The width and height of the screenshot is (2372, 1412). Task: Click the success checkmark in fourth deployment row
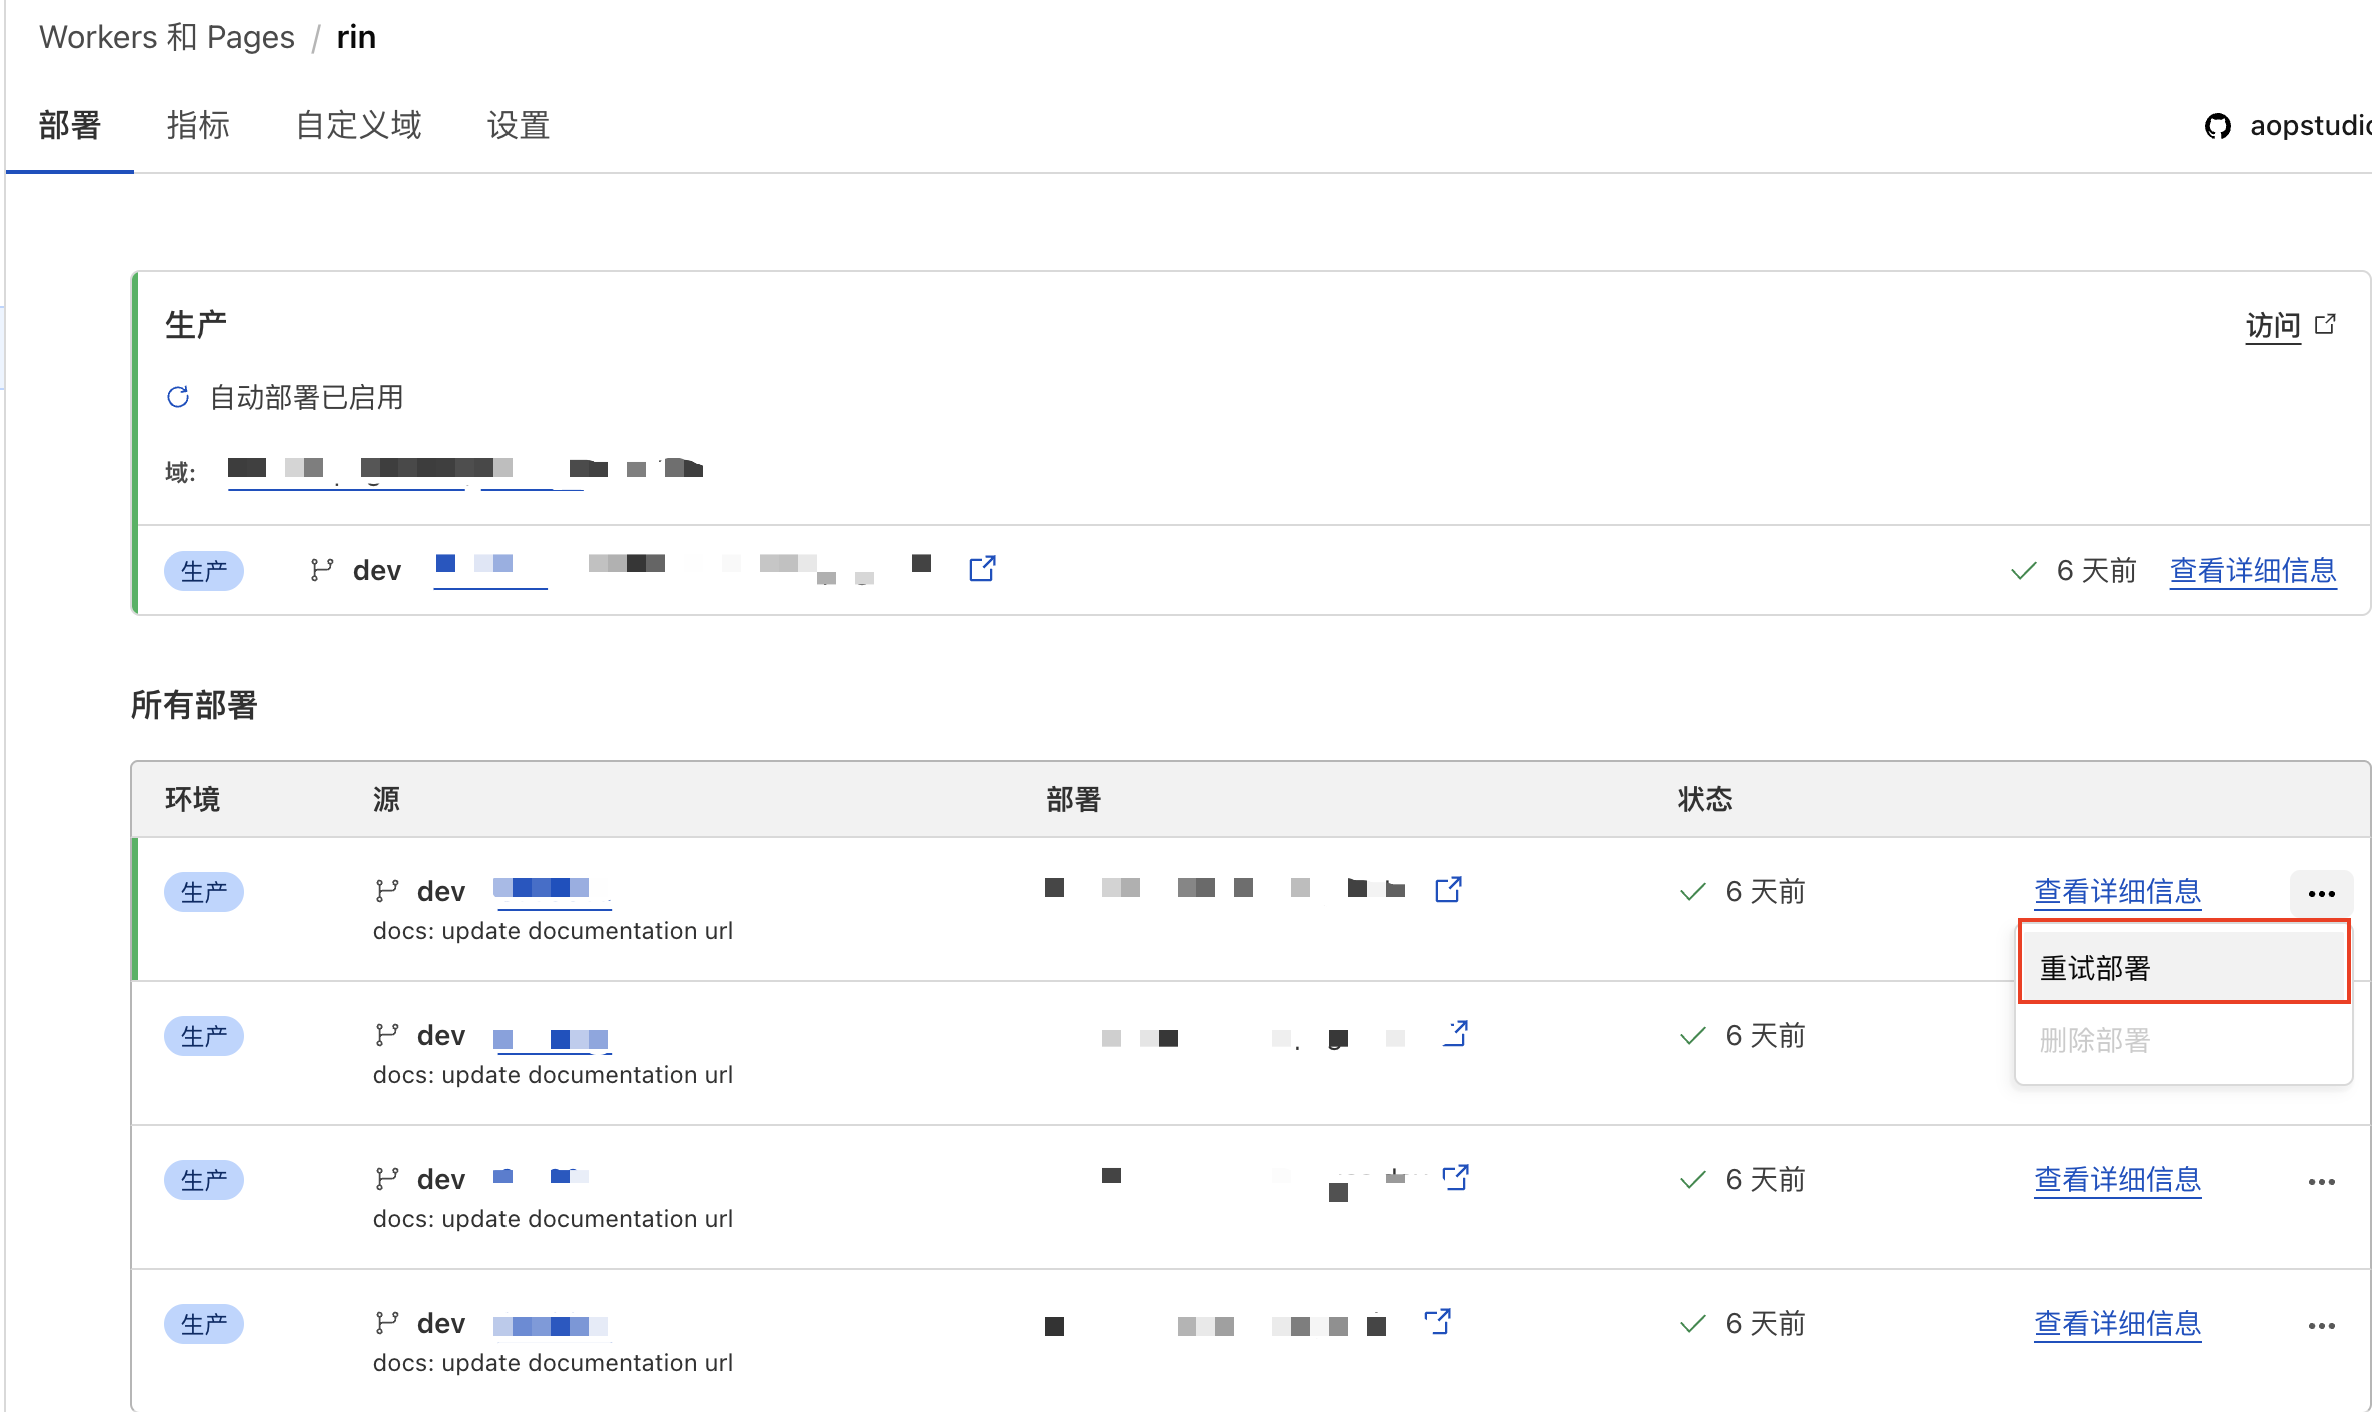(1692, 1323)
